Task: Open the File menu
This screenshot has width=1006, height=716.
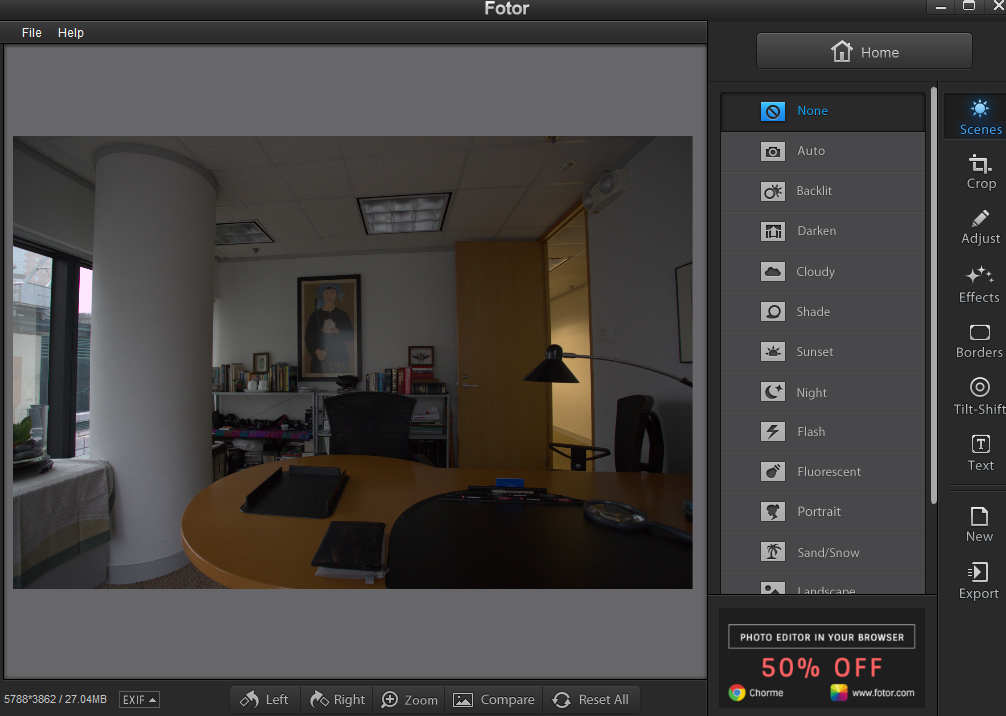Action: (31, 33)
